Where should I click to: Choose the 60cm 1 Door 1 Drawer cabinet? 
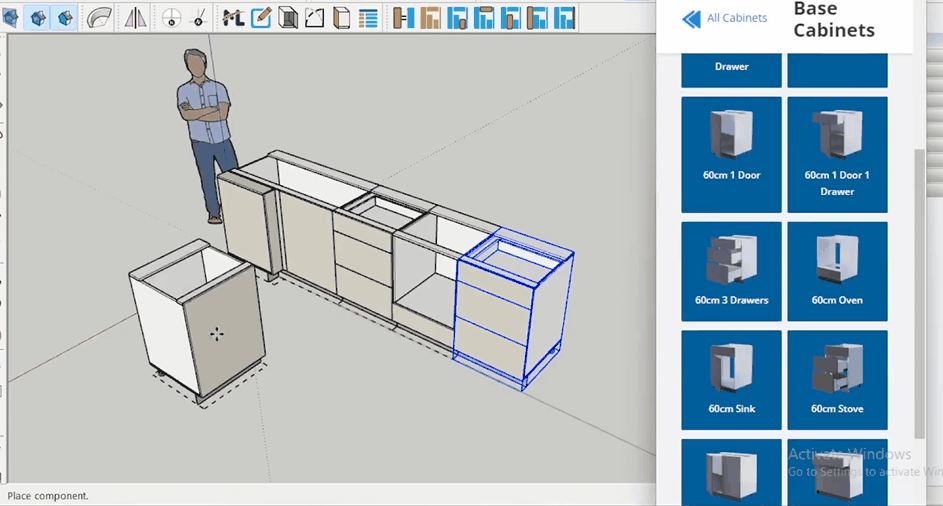pos(837,154)
